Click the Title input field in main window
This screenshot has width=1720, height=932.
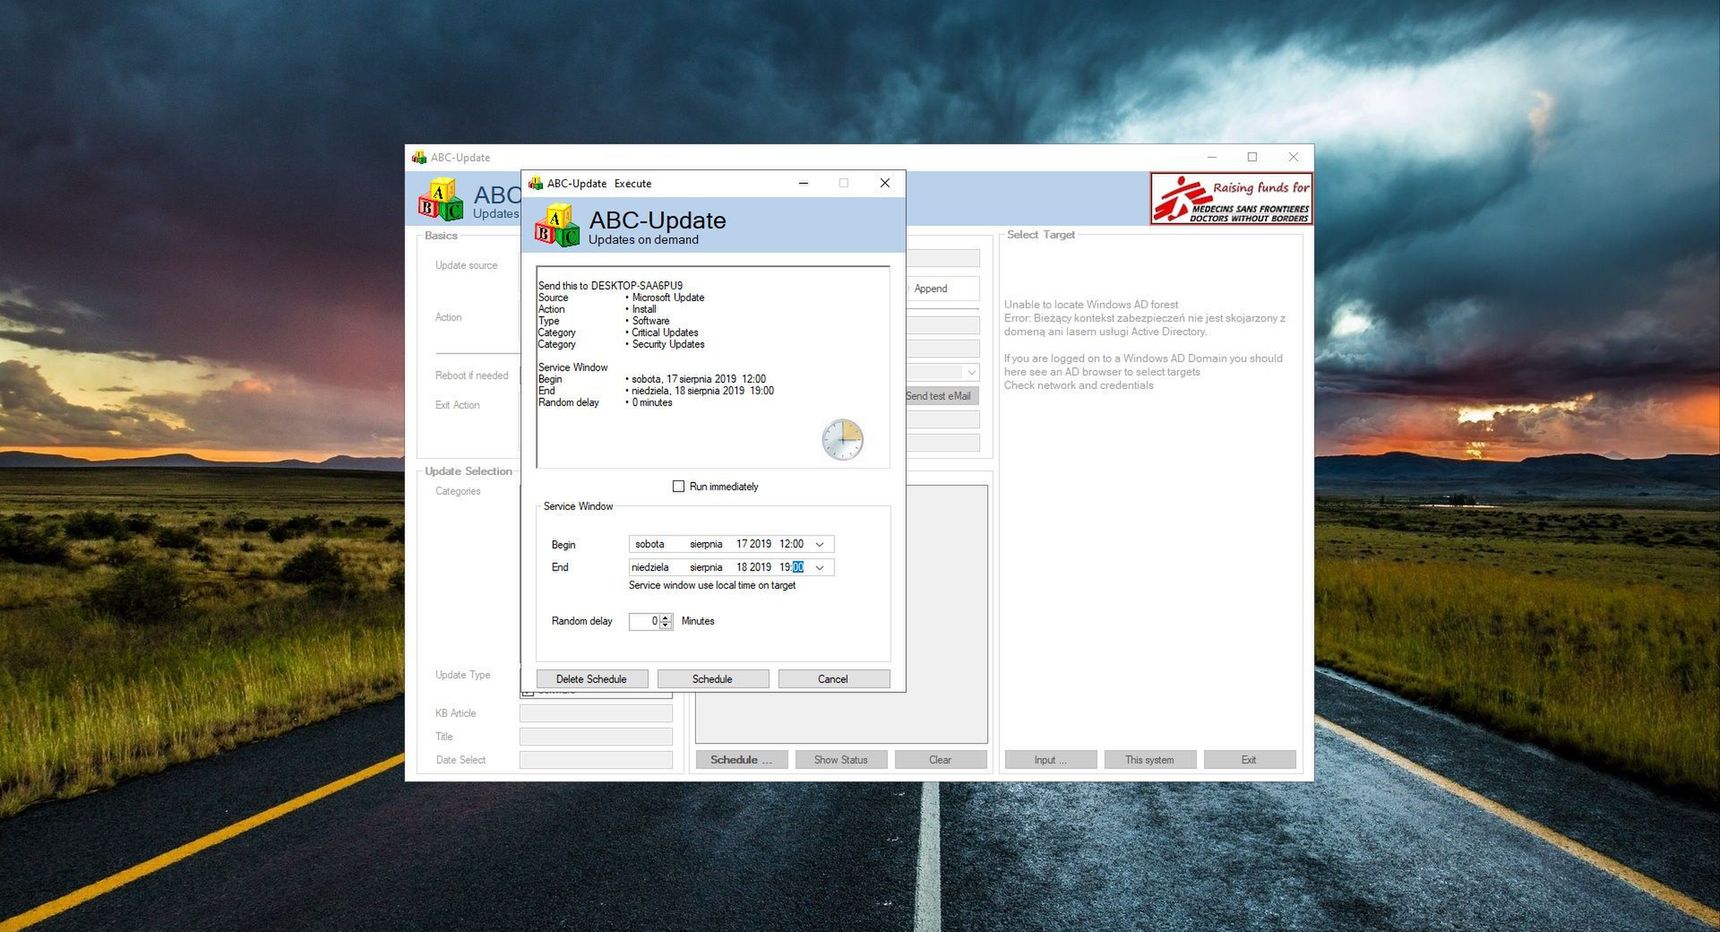596,736
